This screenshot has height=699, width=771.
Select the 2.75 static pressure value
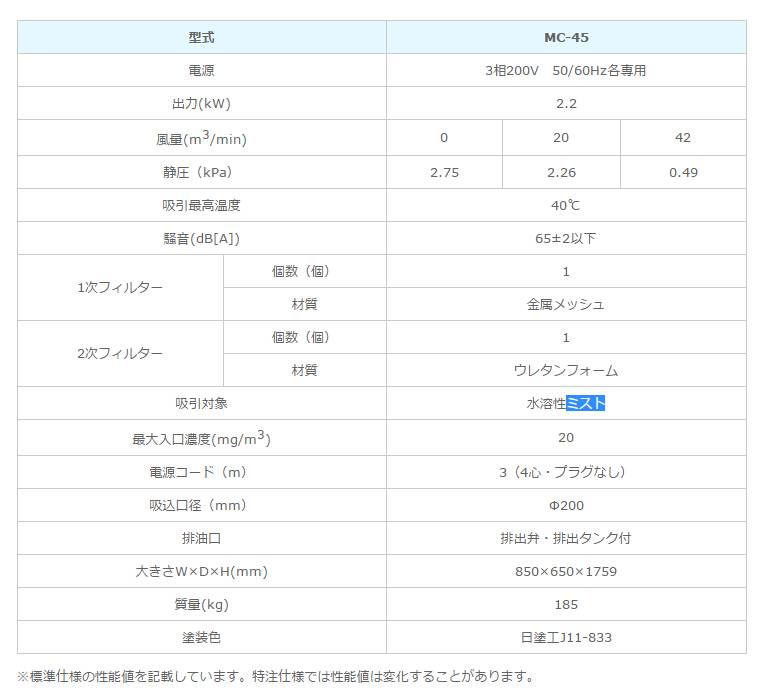444,172
